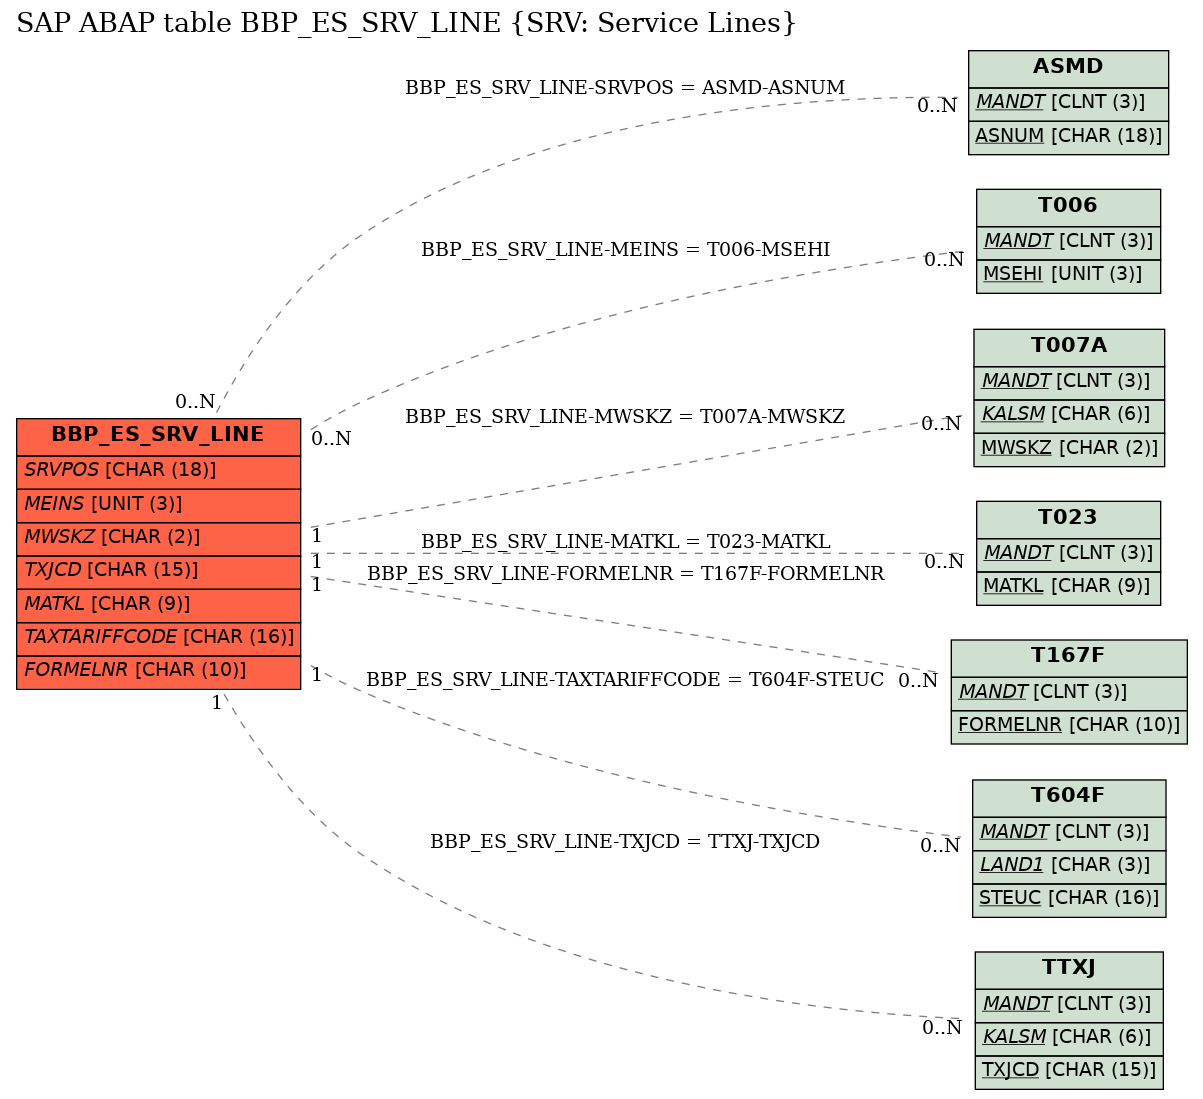This screenshot has width=1203, height=1099.
Task: Click KALSM [CHAR (6)] field in T007A
Action: coord(1069,415)
